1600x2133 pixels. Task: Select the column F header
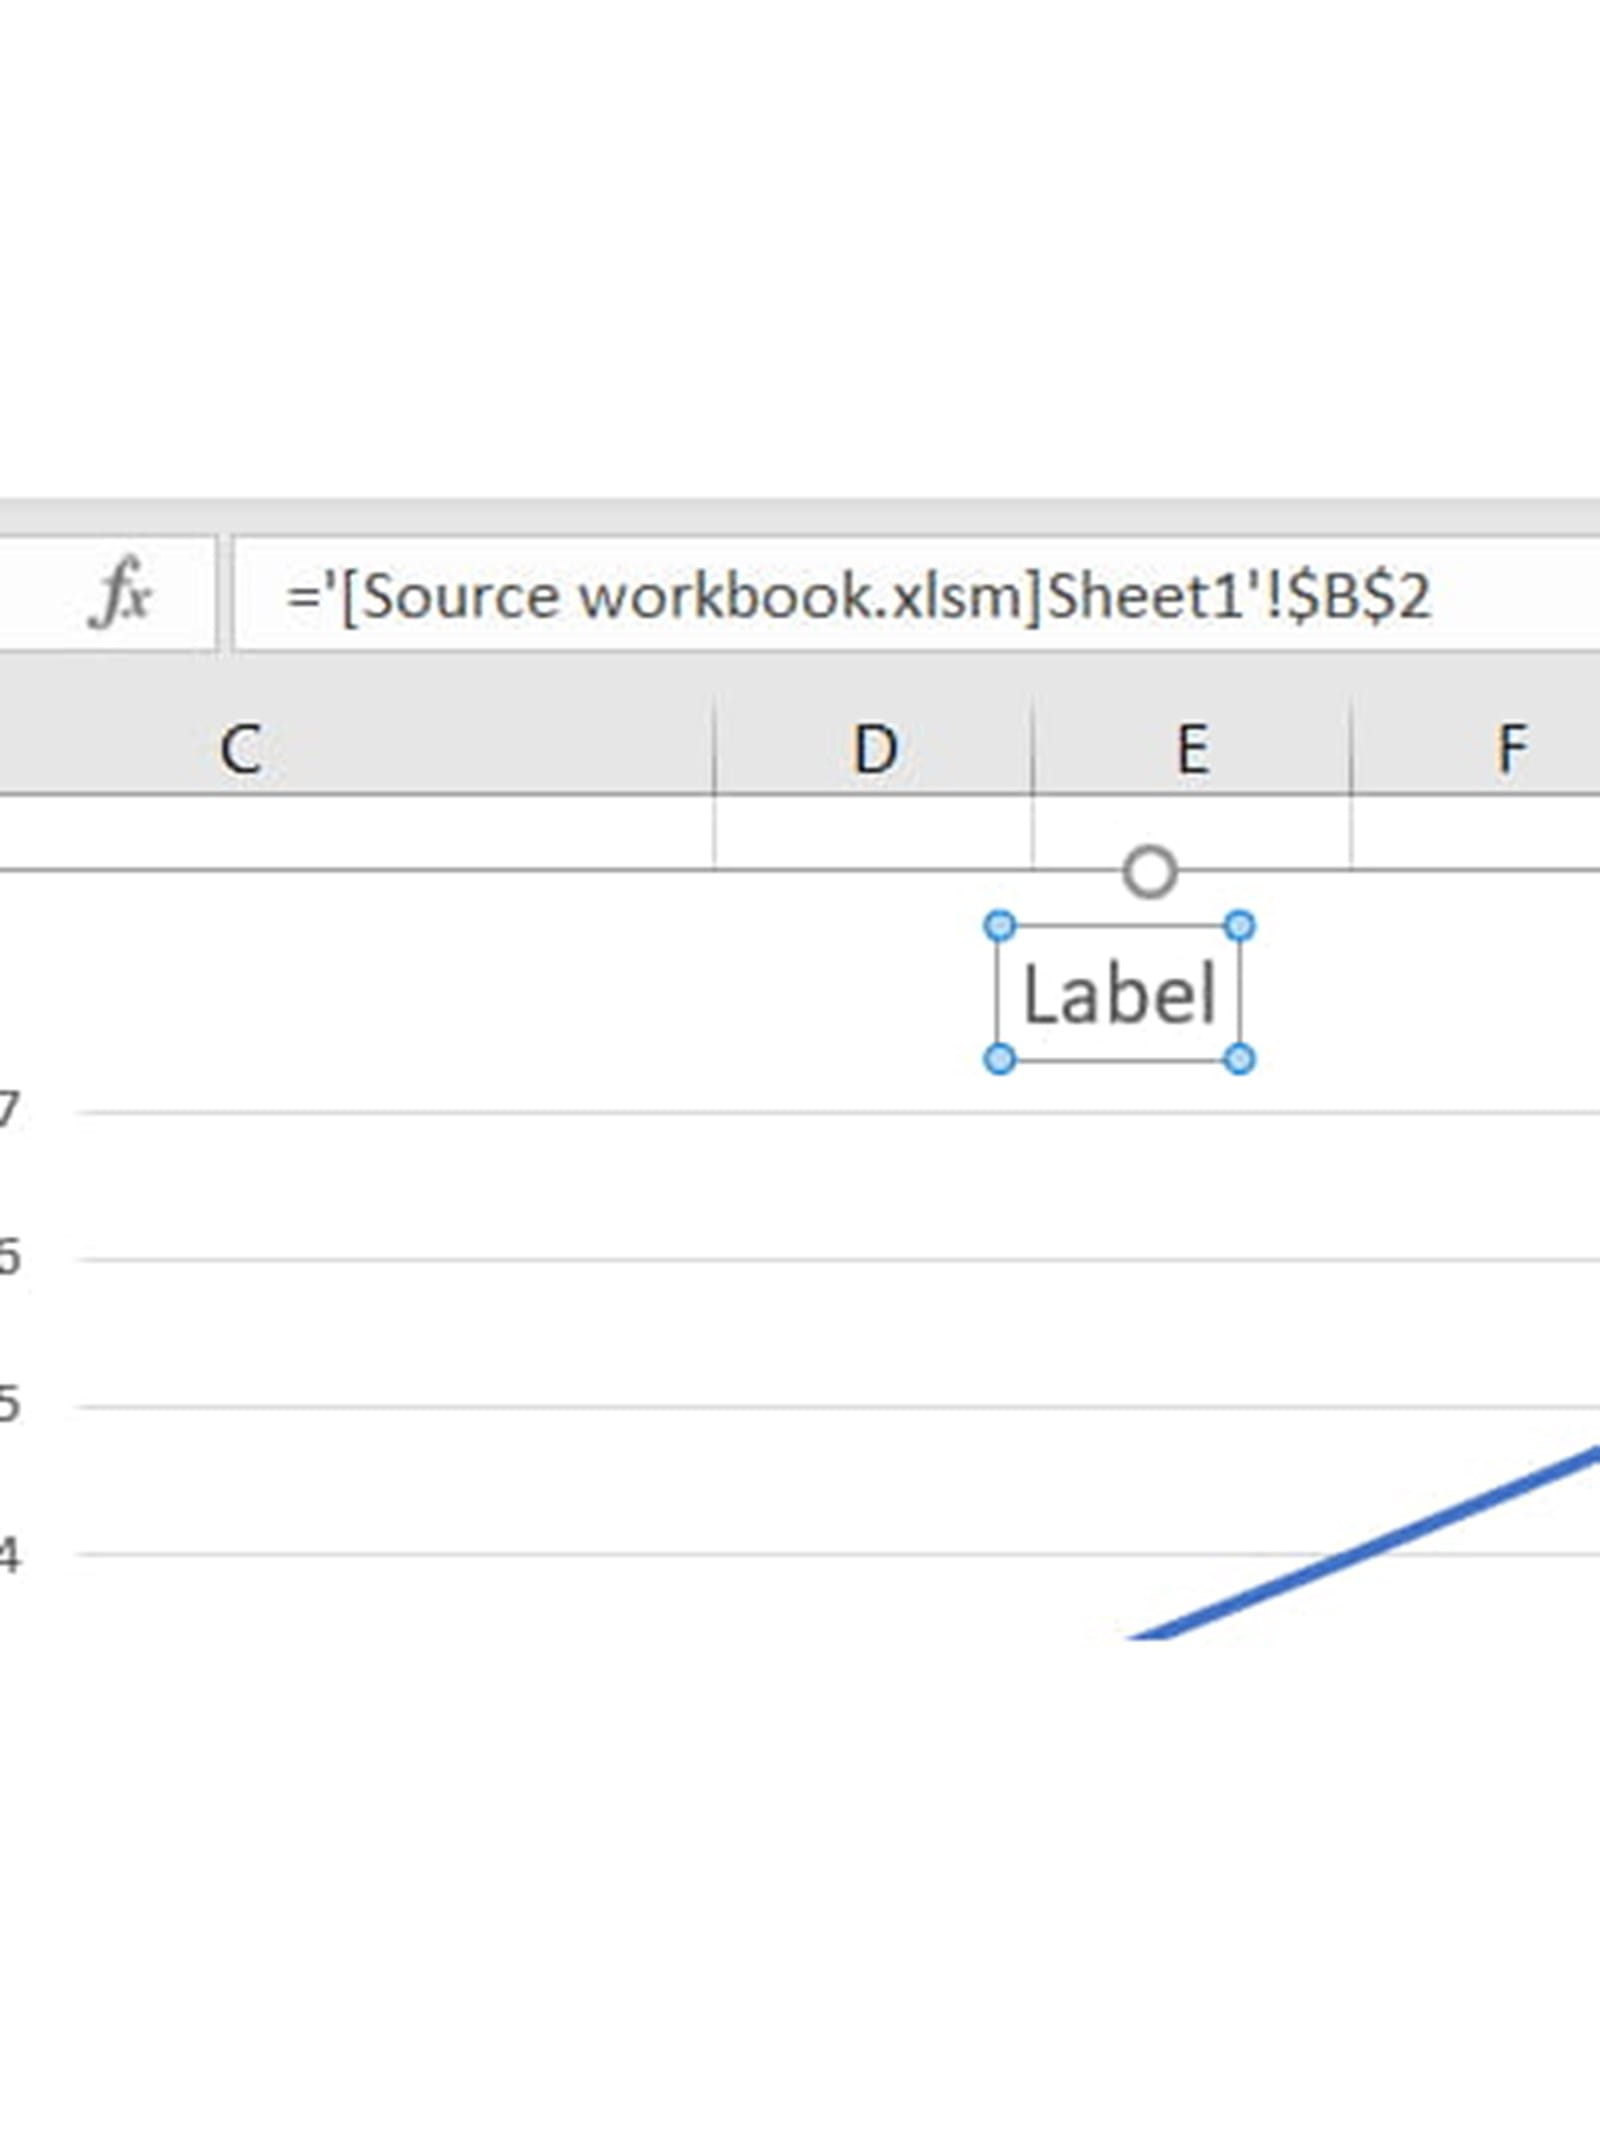[x=1510, y=749]
